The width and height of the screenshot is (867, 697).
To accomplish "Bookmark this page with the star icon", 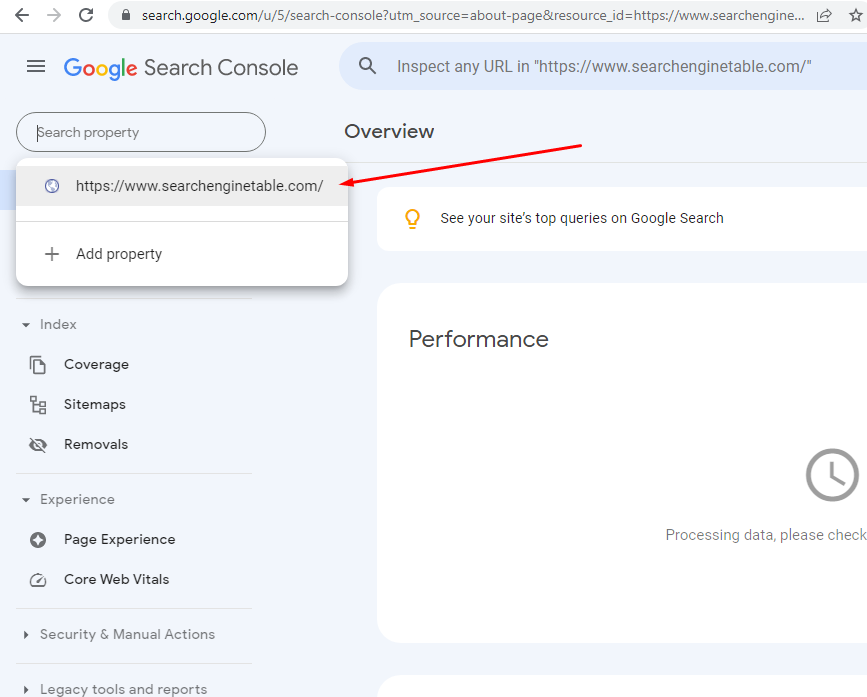I will click(x=855, y=15).
